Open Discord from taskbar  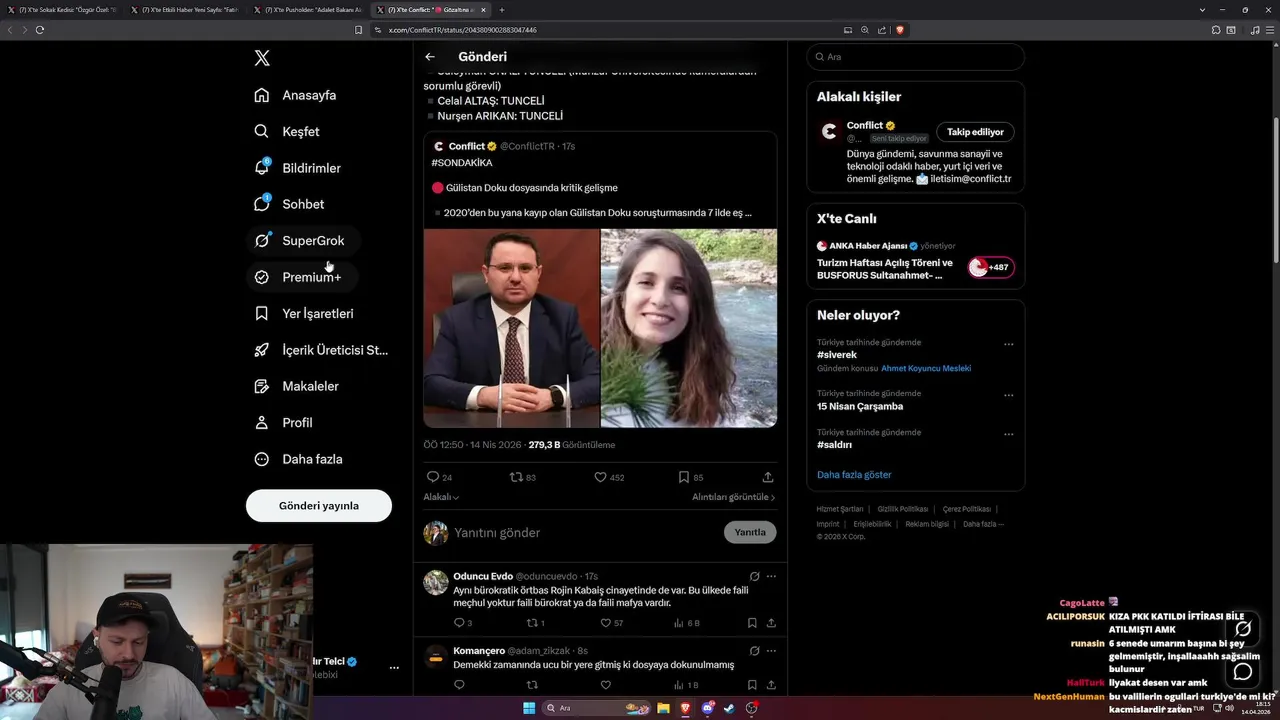708,708
